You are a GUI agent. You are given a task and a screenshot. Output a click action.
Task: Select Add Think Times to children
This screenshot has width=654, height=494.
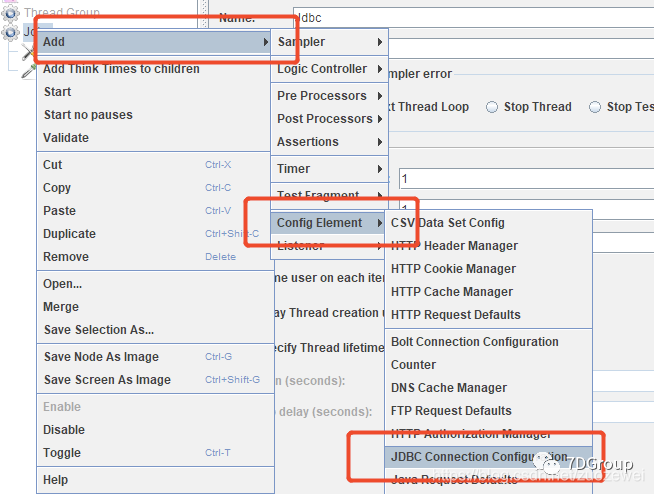point(153,69)
